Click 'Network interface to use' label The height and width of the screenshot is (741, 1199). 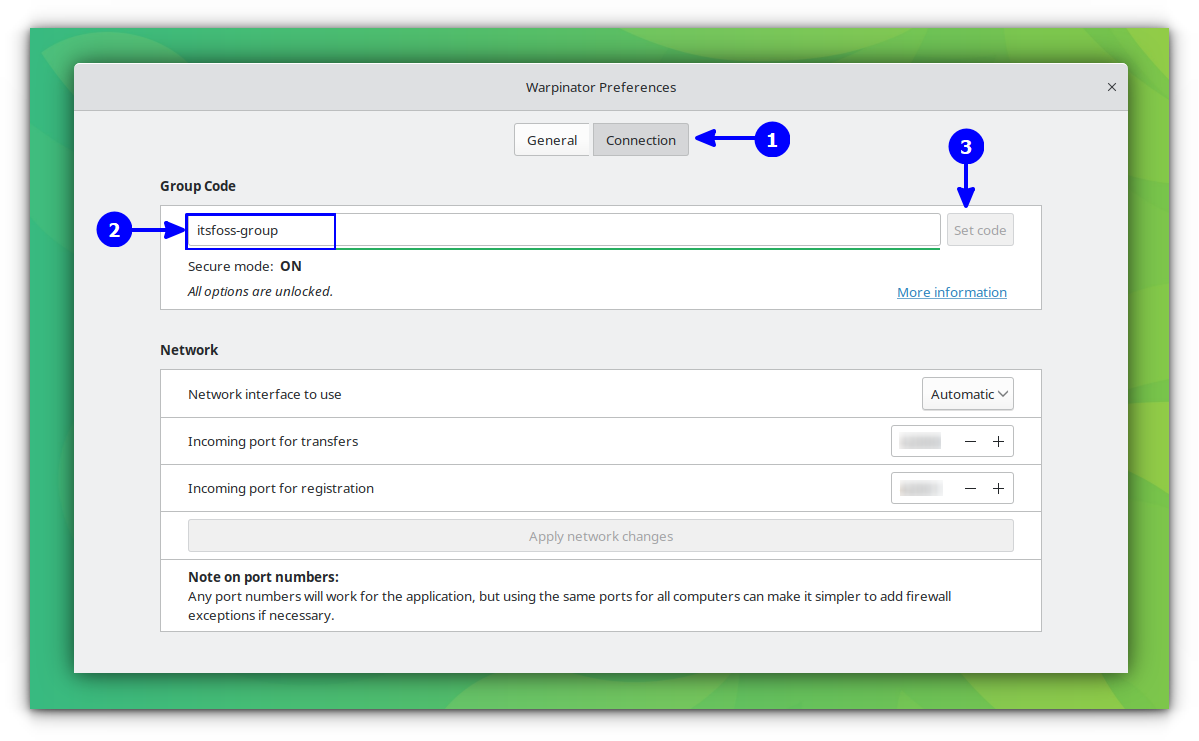tap(265, 395)
